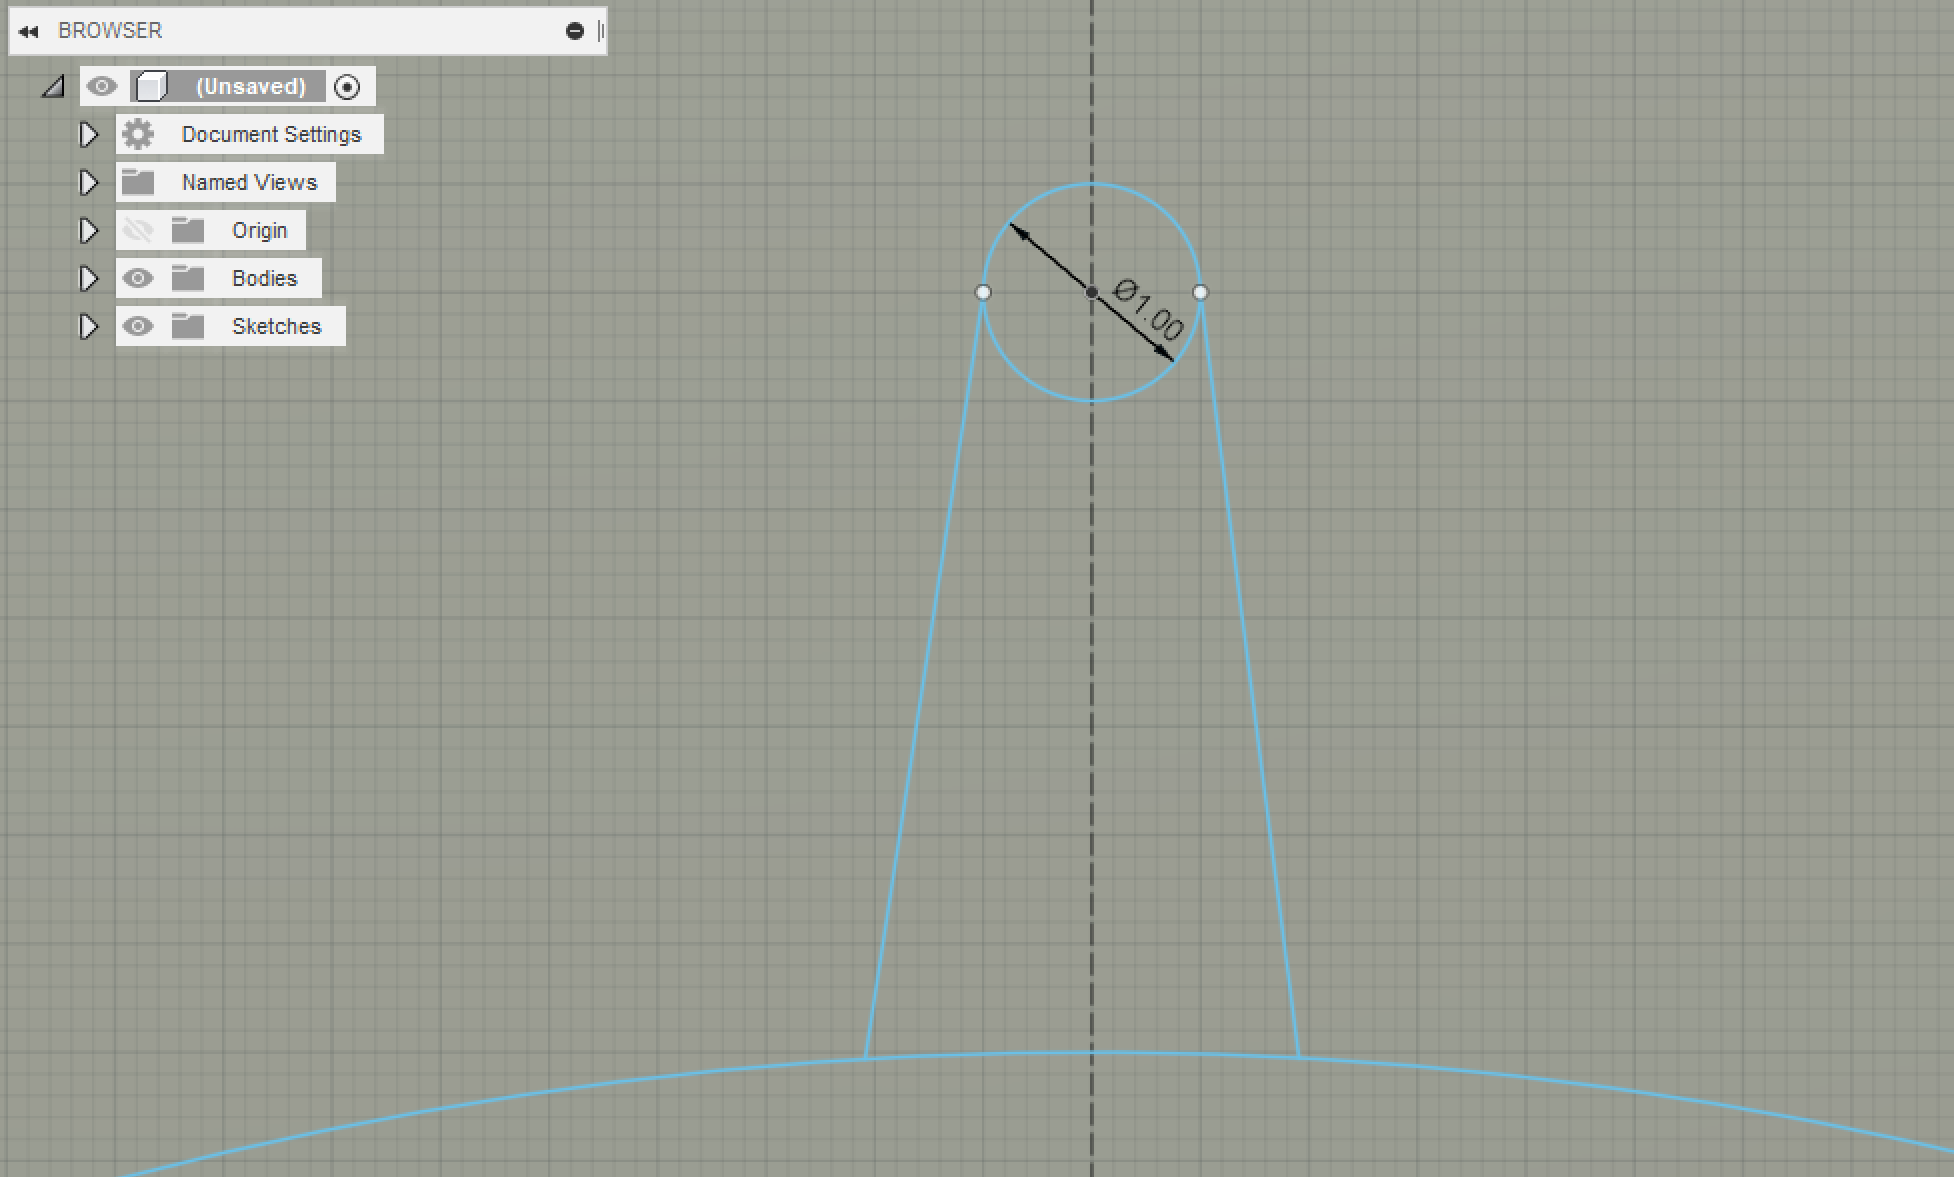The image size is (1954, 1177).
Task: Expand the Named Views node
Action: pos(89,182)
